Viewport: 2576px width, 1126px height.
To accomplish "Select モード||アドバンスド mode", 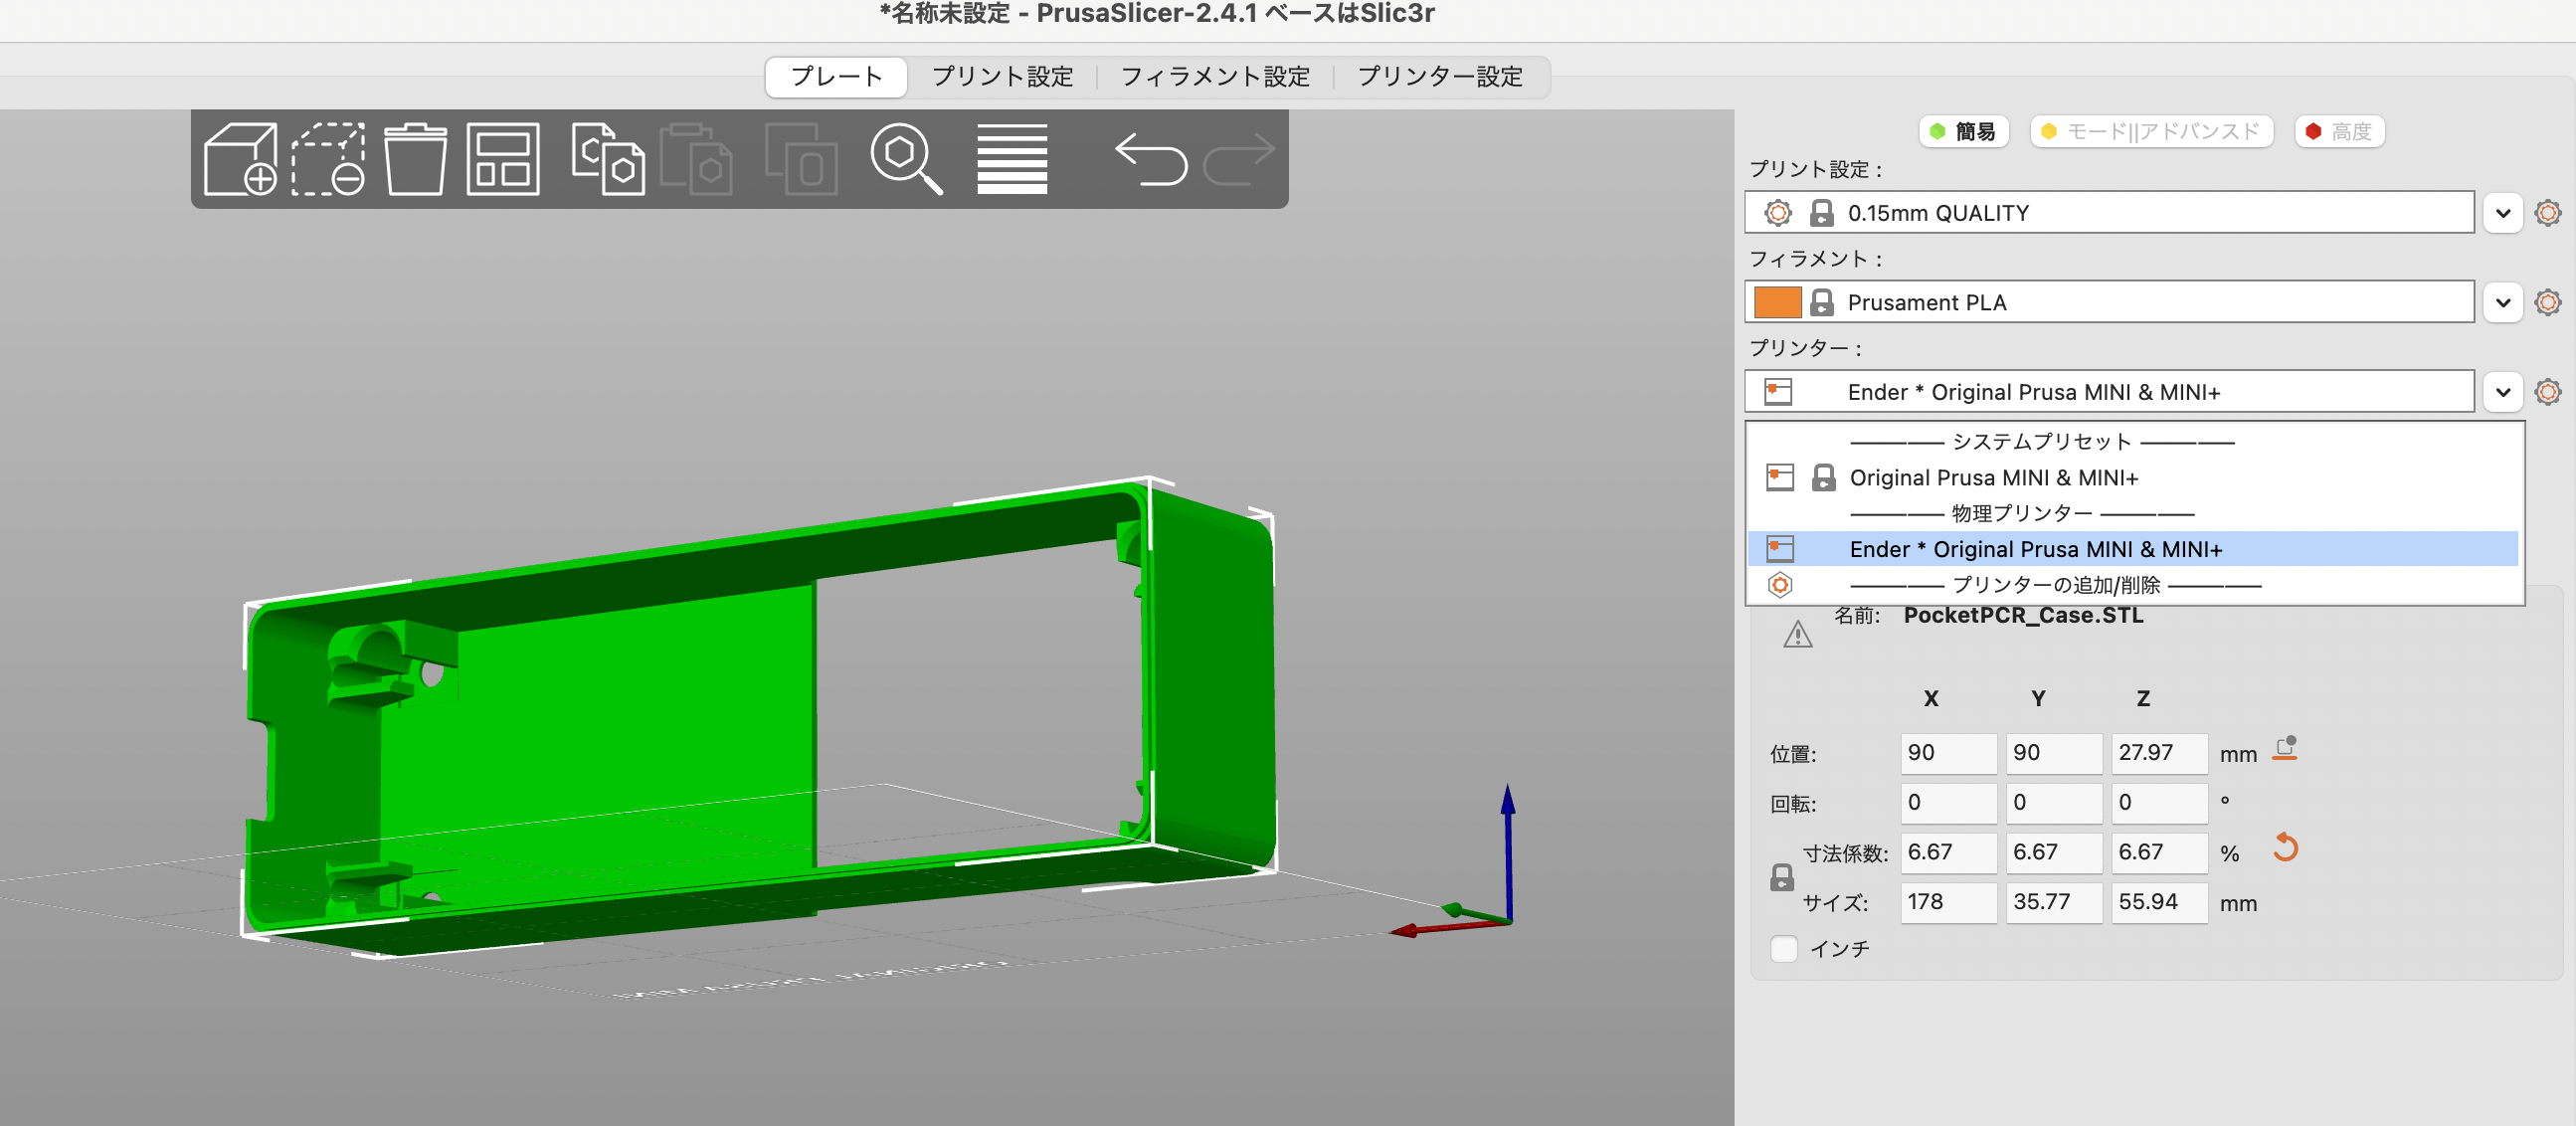I will point(2151,131).
